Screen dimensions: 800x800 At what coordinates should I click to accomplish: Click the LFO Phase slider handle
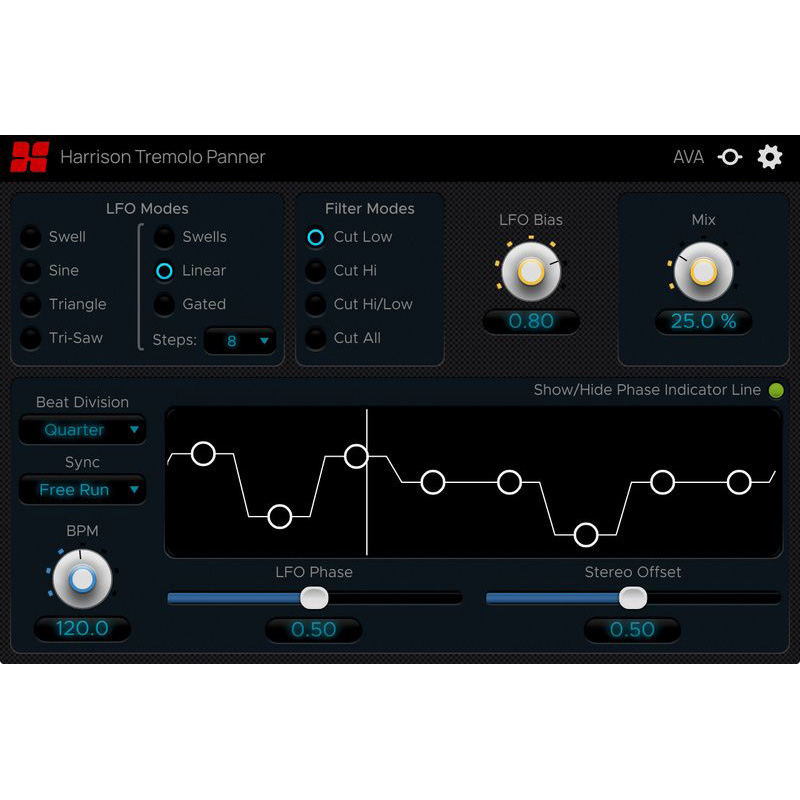coord(314,598)
